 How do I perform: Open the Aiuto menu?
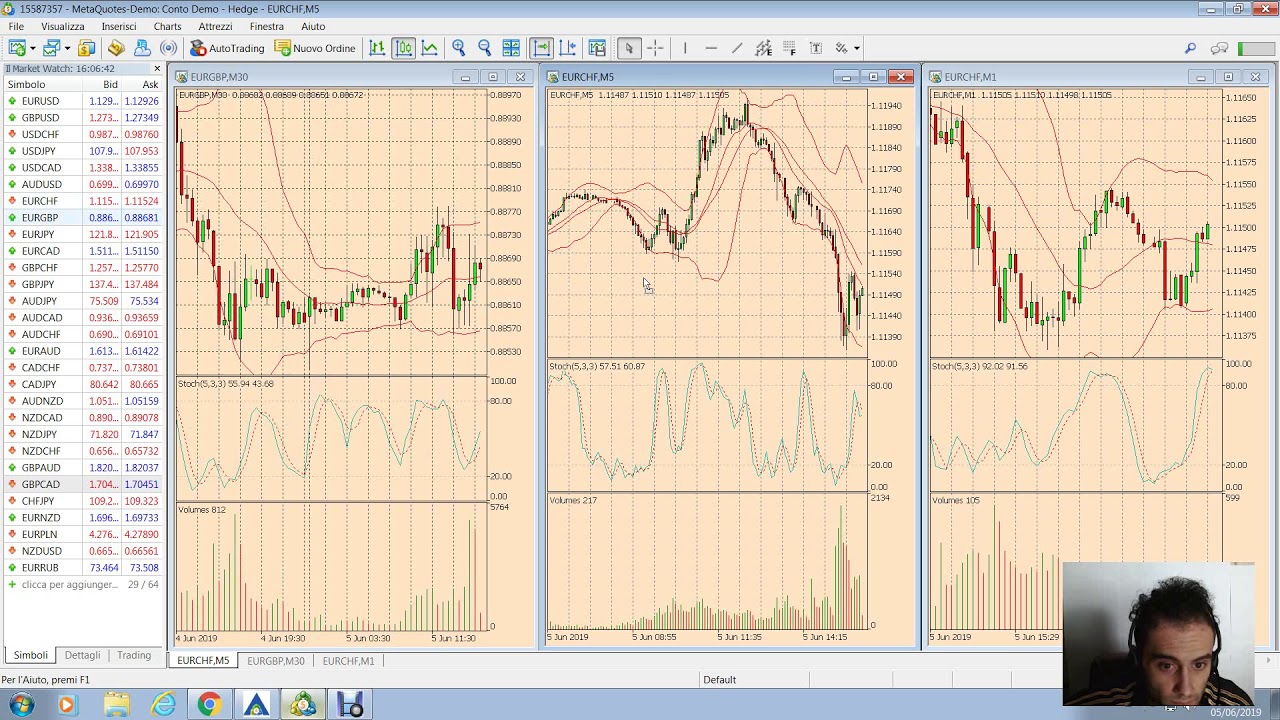[313, 26]
